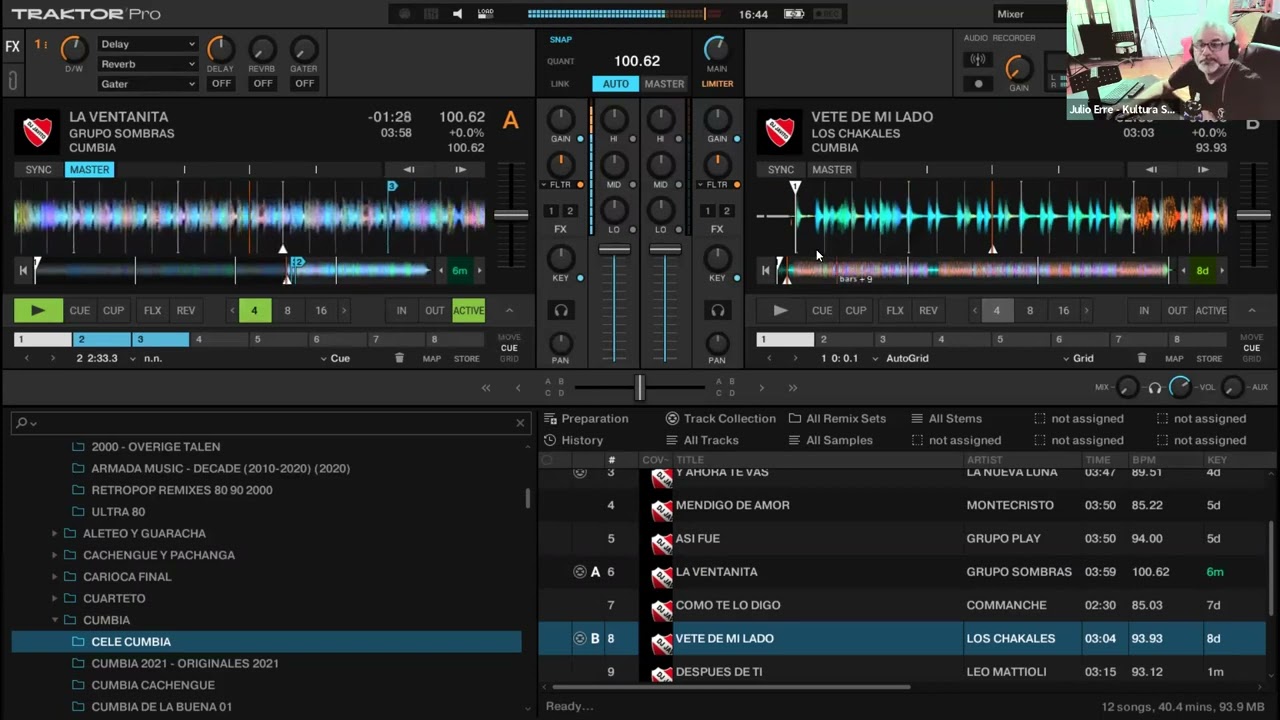Open All Samples favorite

[x=830, y=440]
